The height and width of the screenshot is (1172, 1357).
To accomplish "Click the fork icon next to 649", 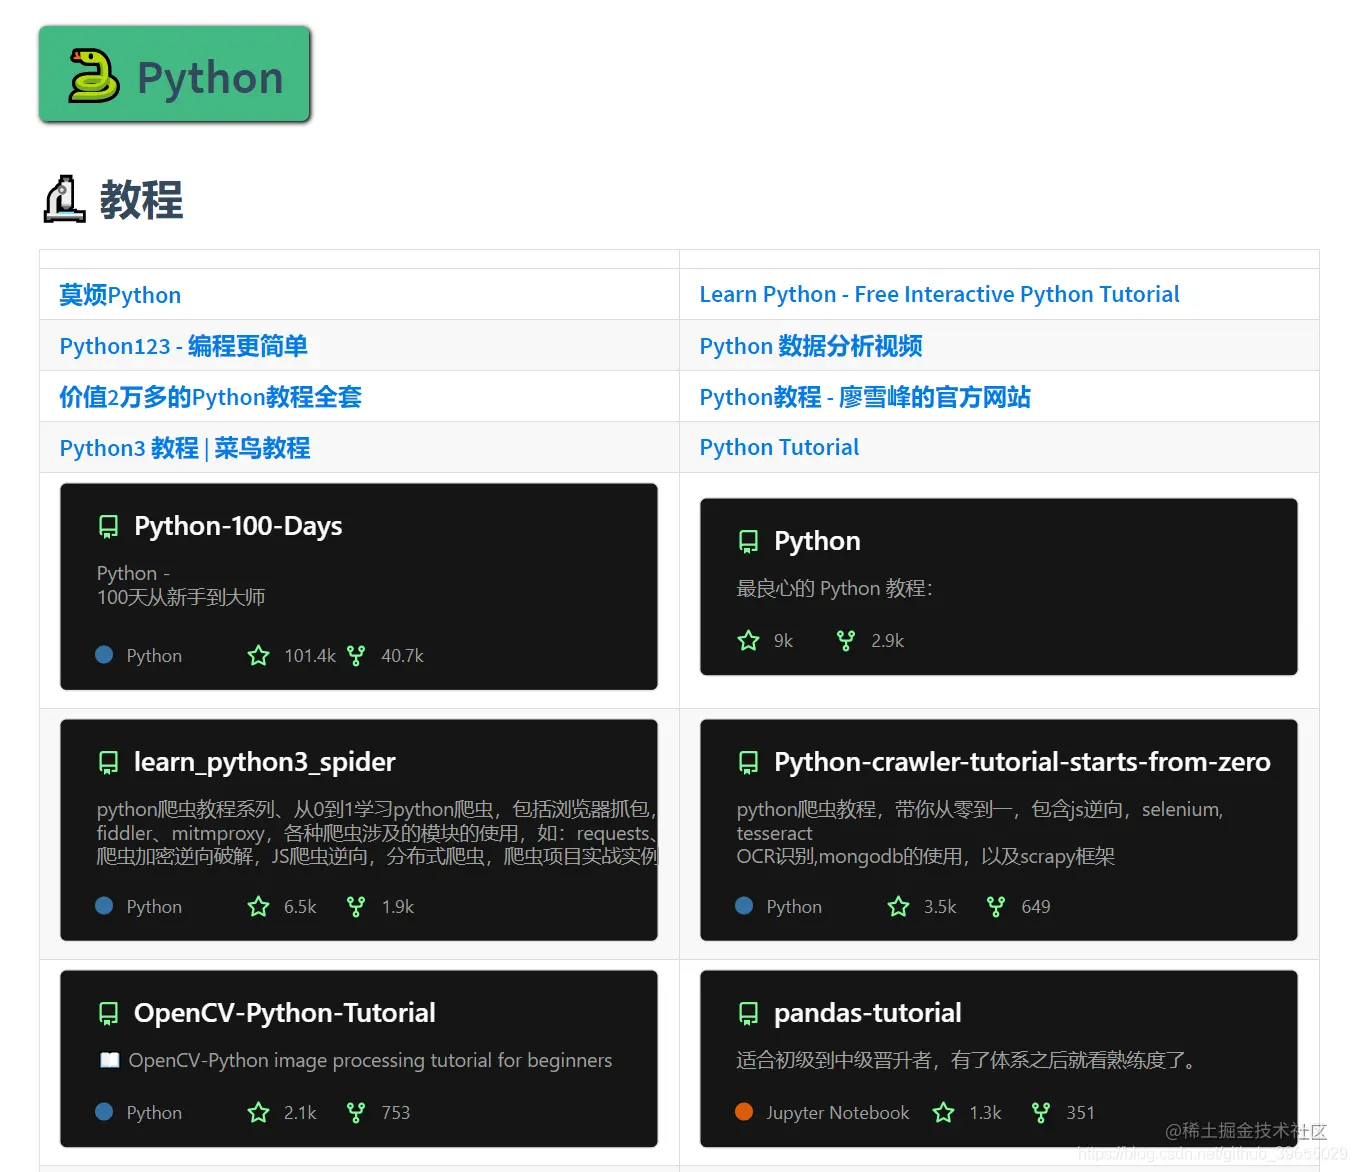I will (x=995, y=907).
